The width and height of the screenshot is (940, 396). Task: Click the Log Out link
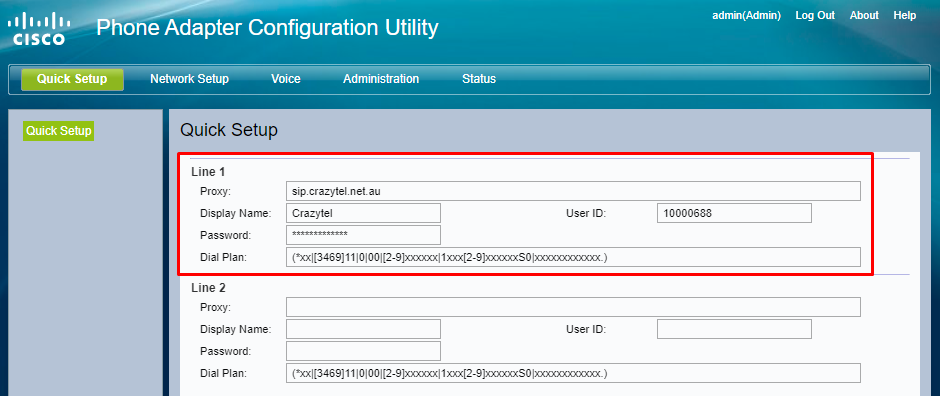pyautogui.click(x=815, y=16)
